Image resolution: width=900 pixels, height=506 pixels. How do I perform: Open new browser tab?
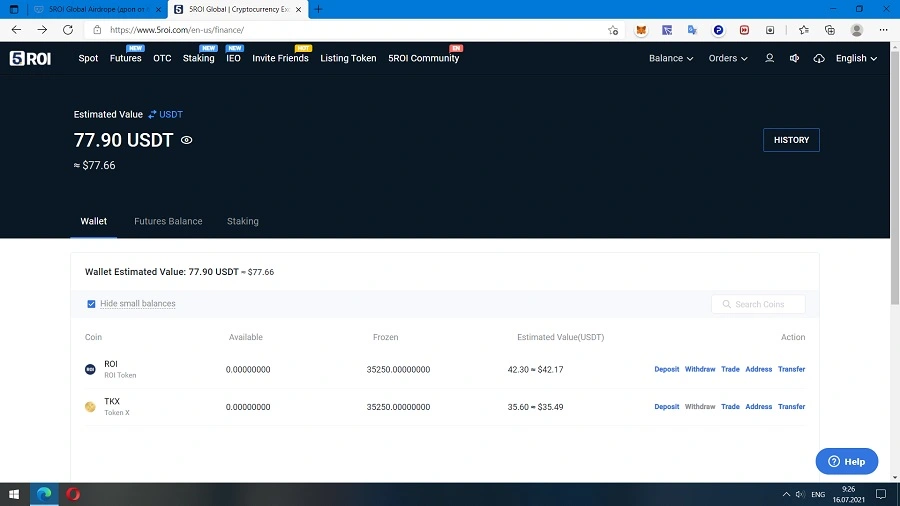(x=319, y=9)
